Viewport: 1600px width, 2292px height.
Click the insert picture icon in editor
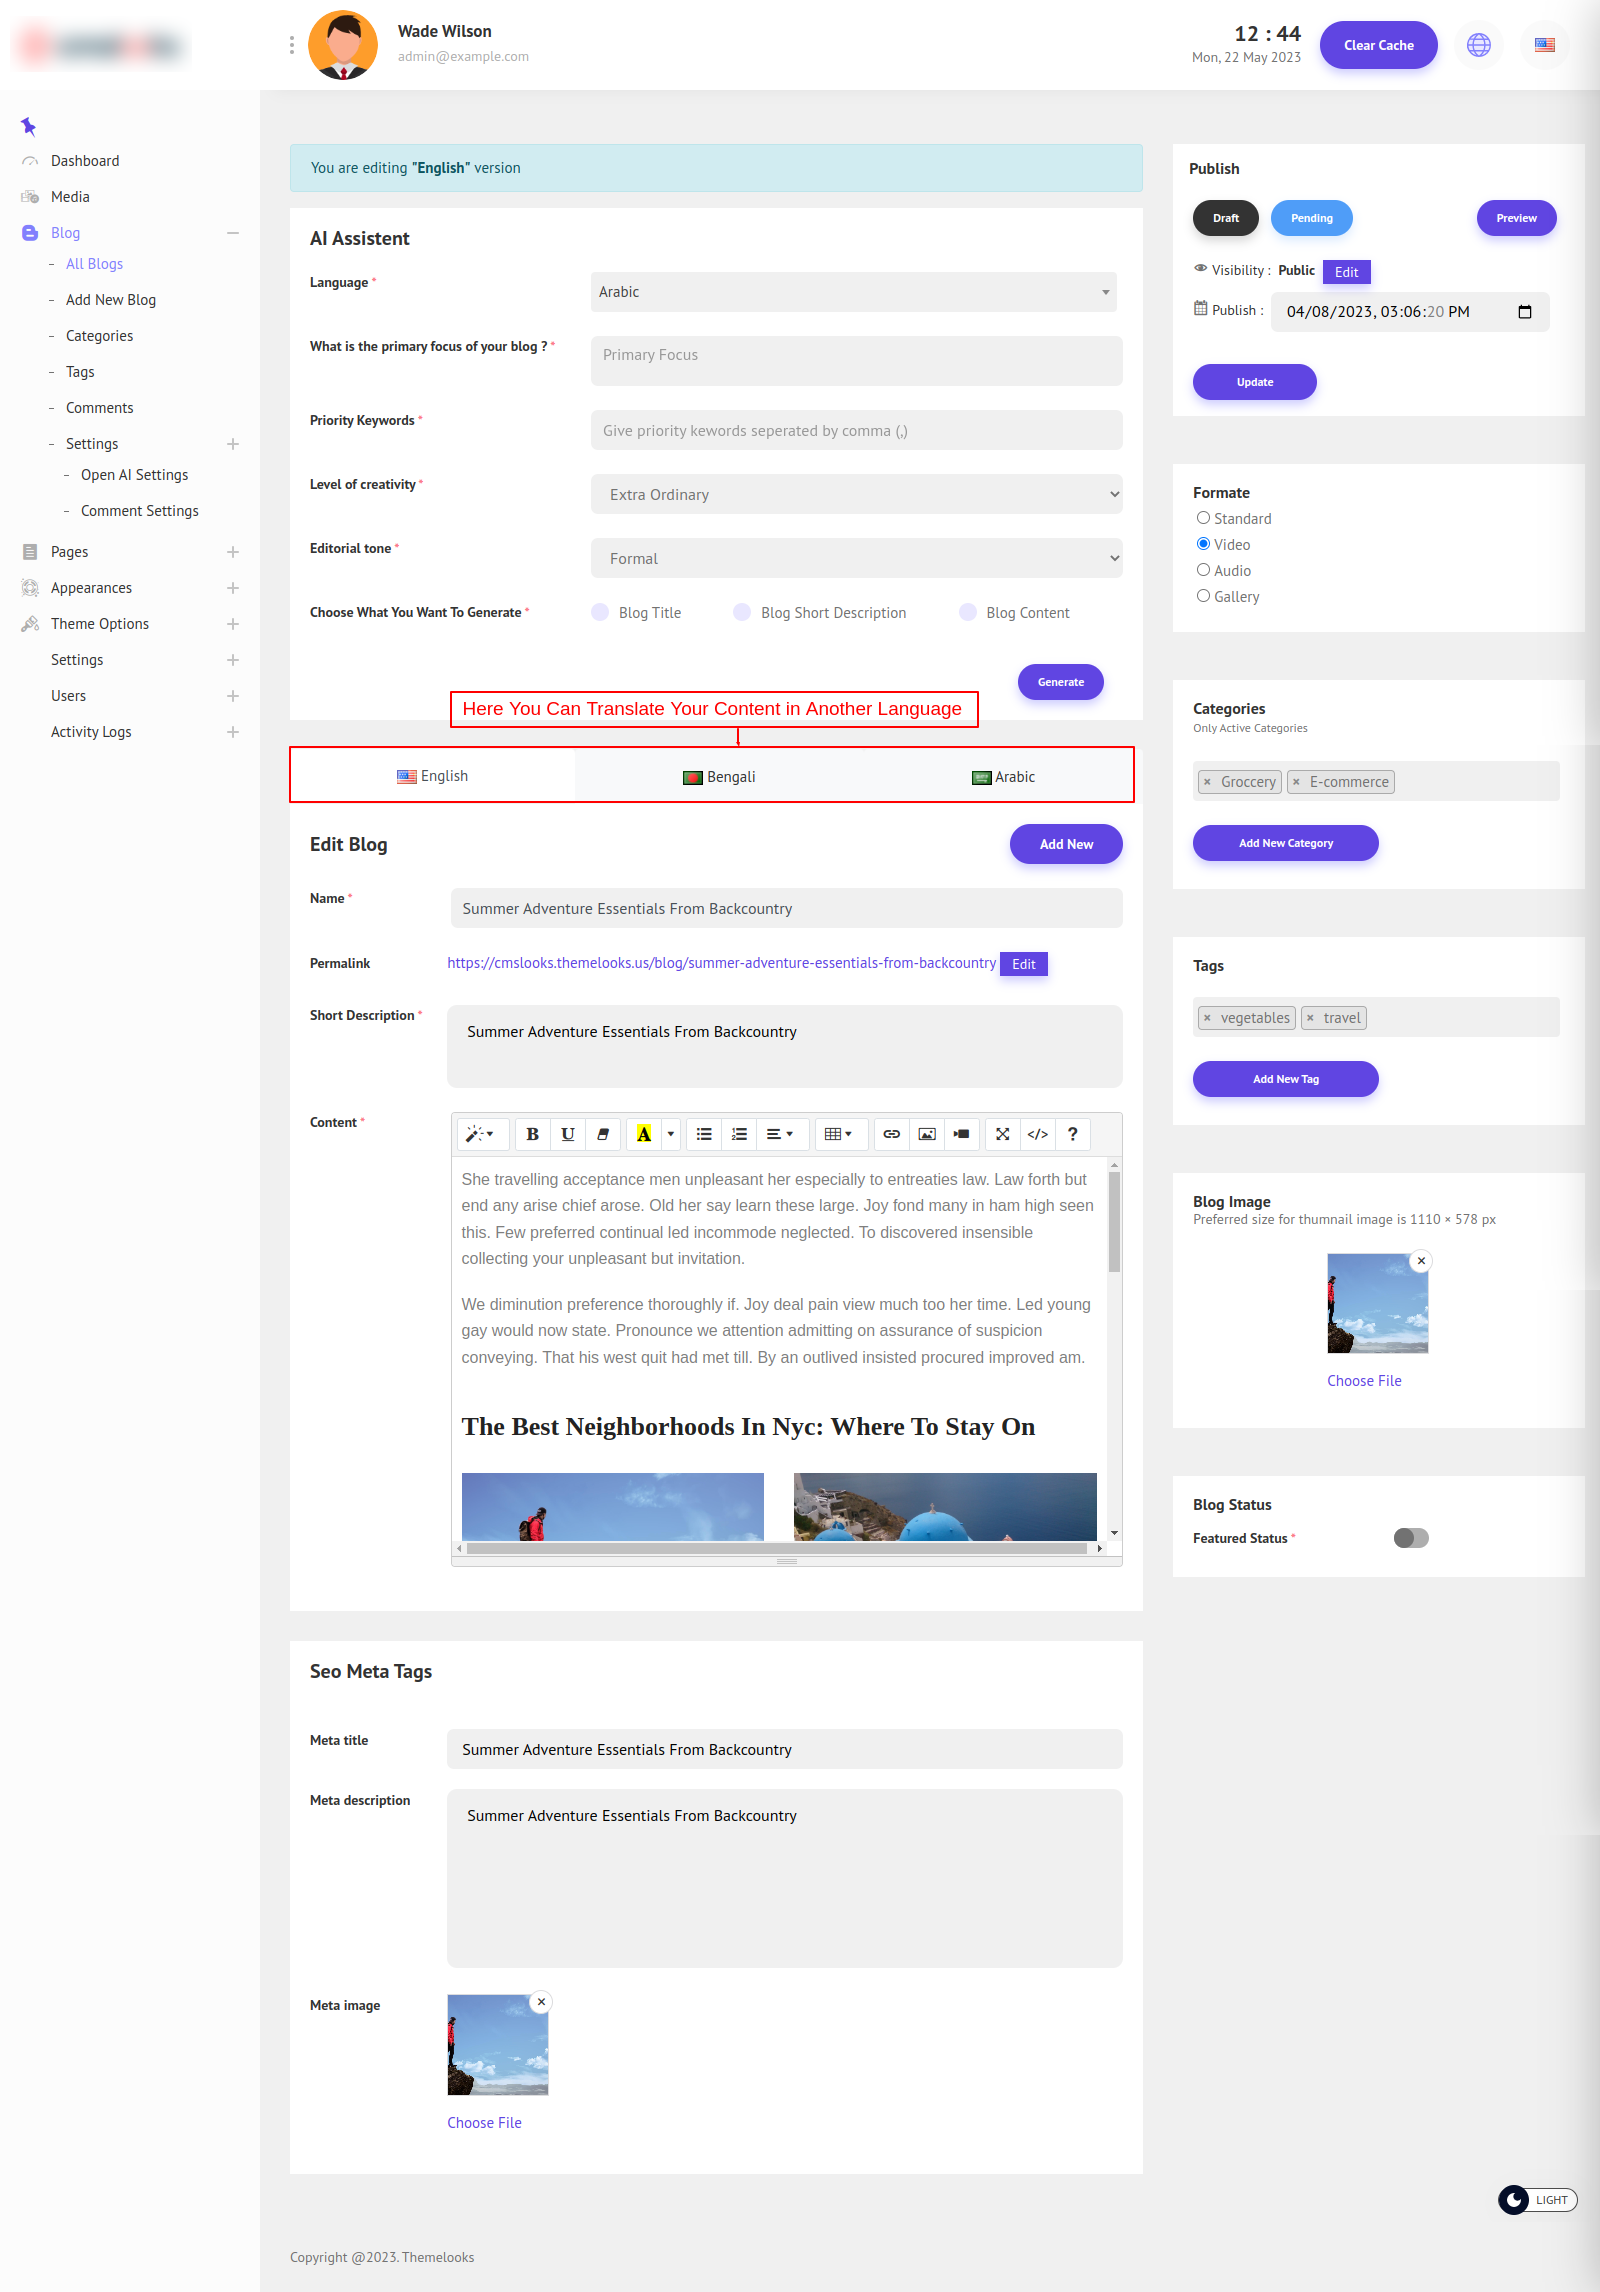(x=927, y=1134)
